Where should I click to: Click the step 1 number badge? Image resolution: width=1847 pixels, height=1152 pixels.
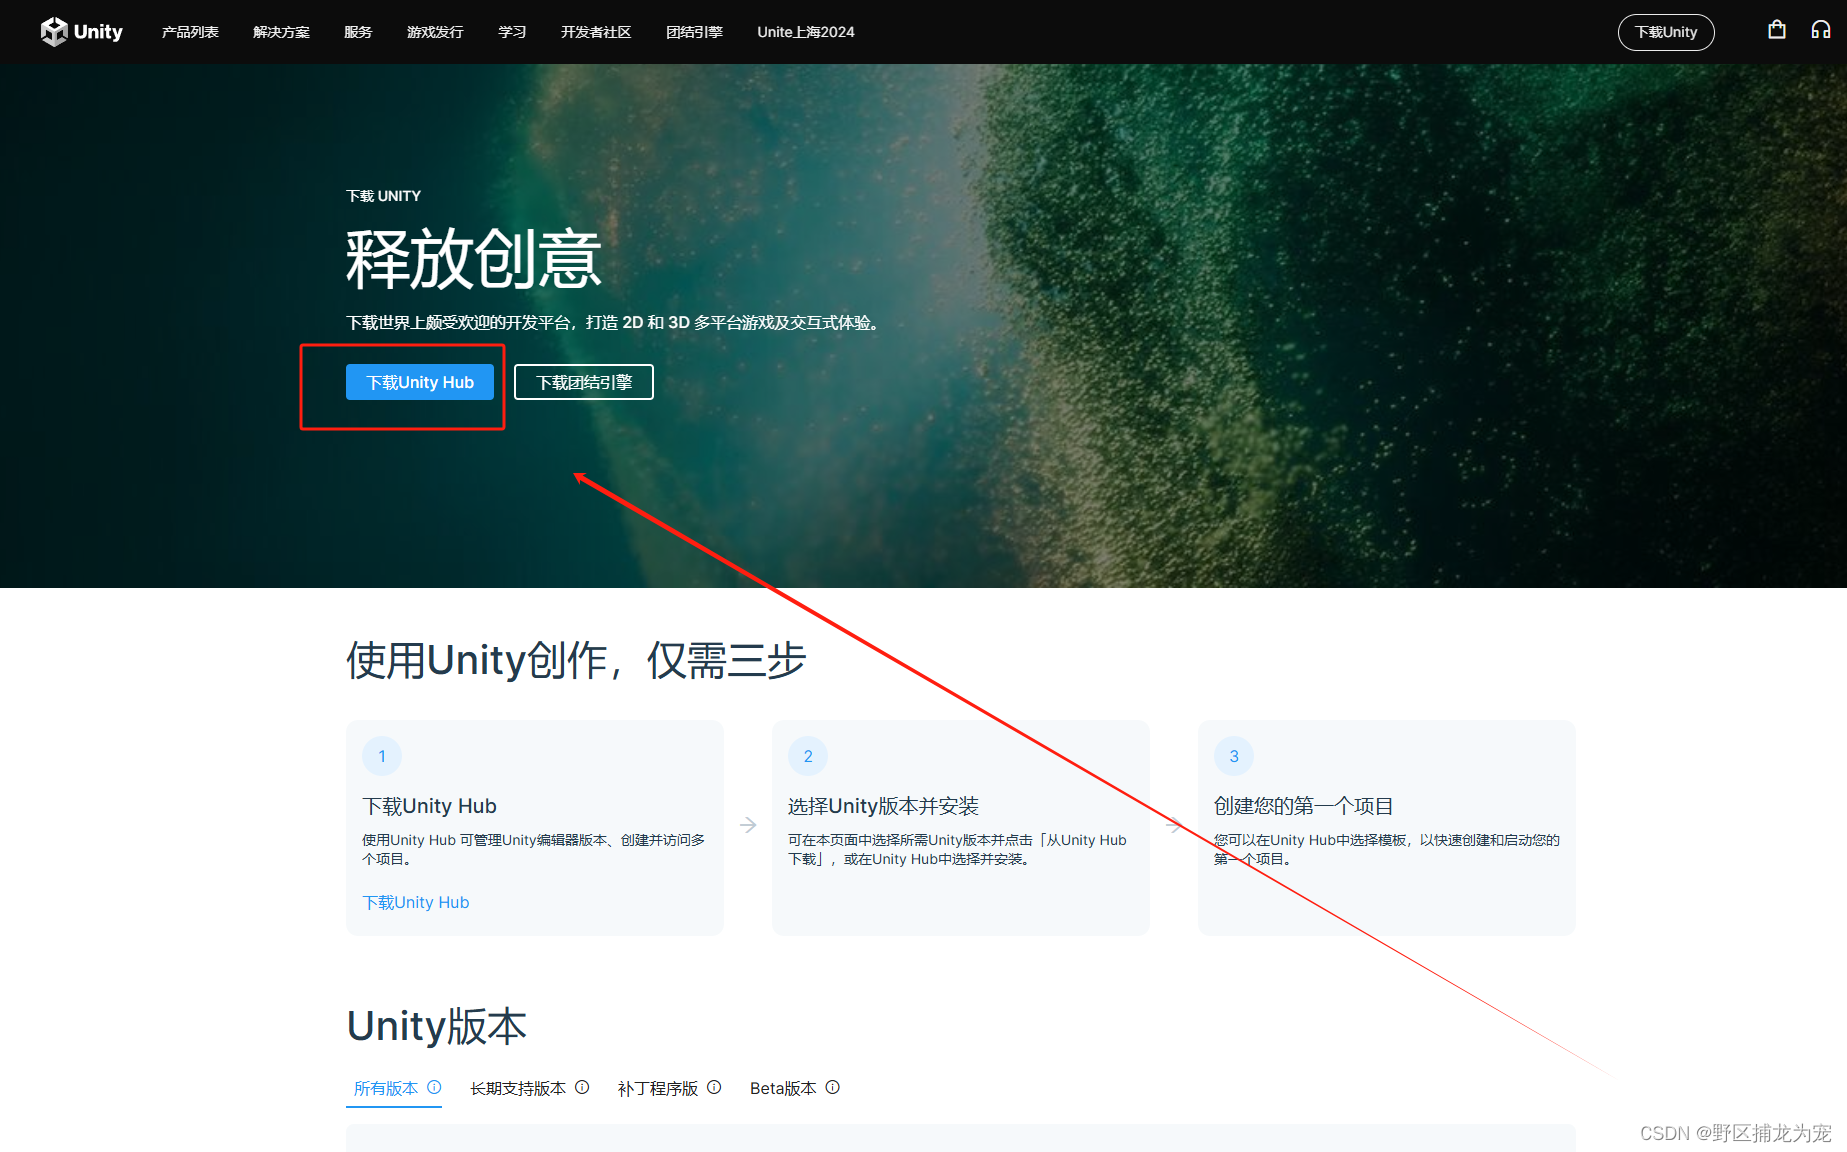(x=382, y=756)
